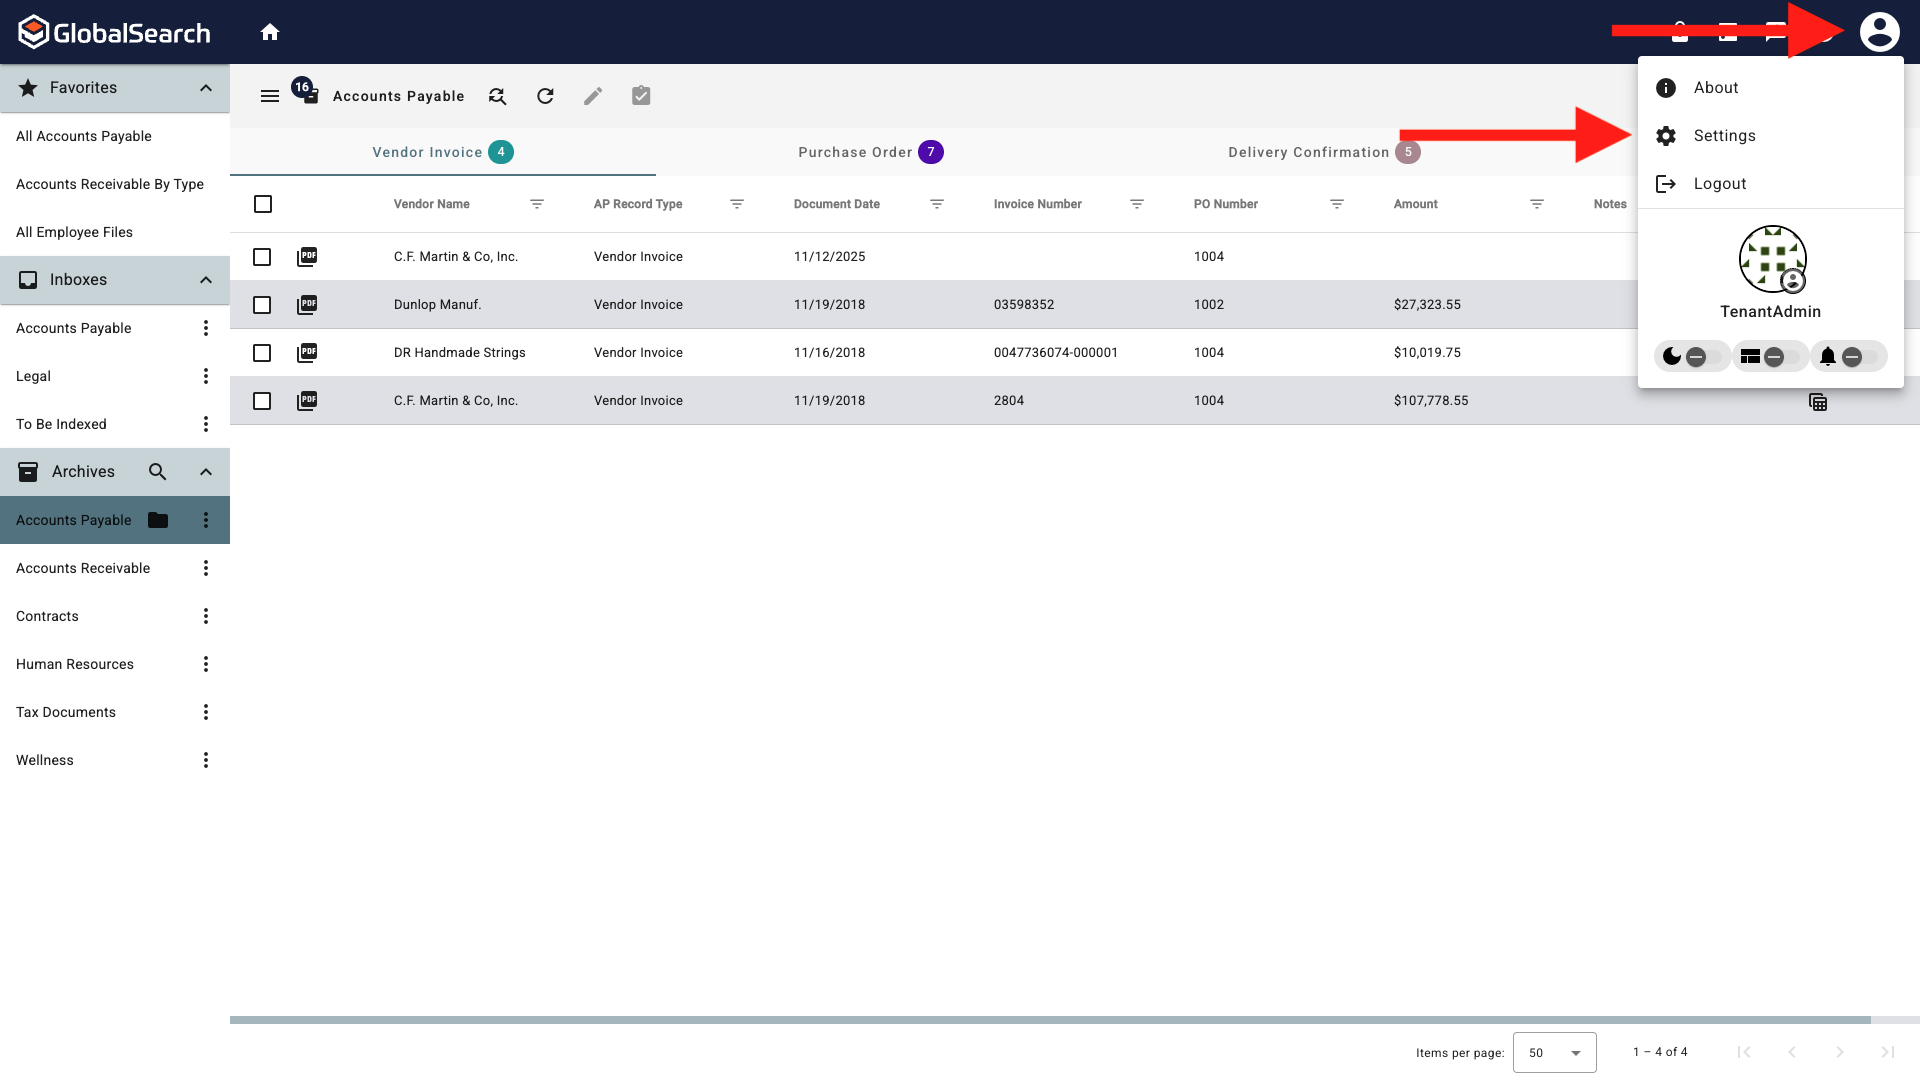
Task: Open the user account avatar menu
Action: [1879, 32]
